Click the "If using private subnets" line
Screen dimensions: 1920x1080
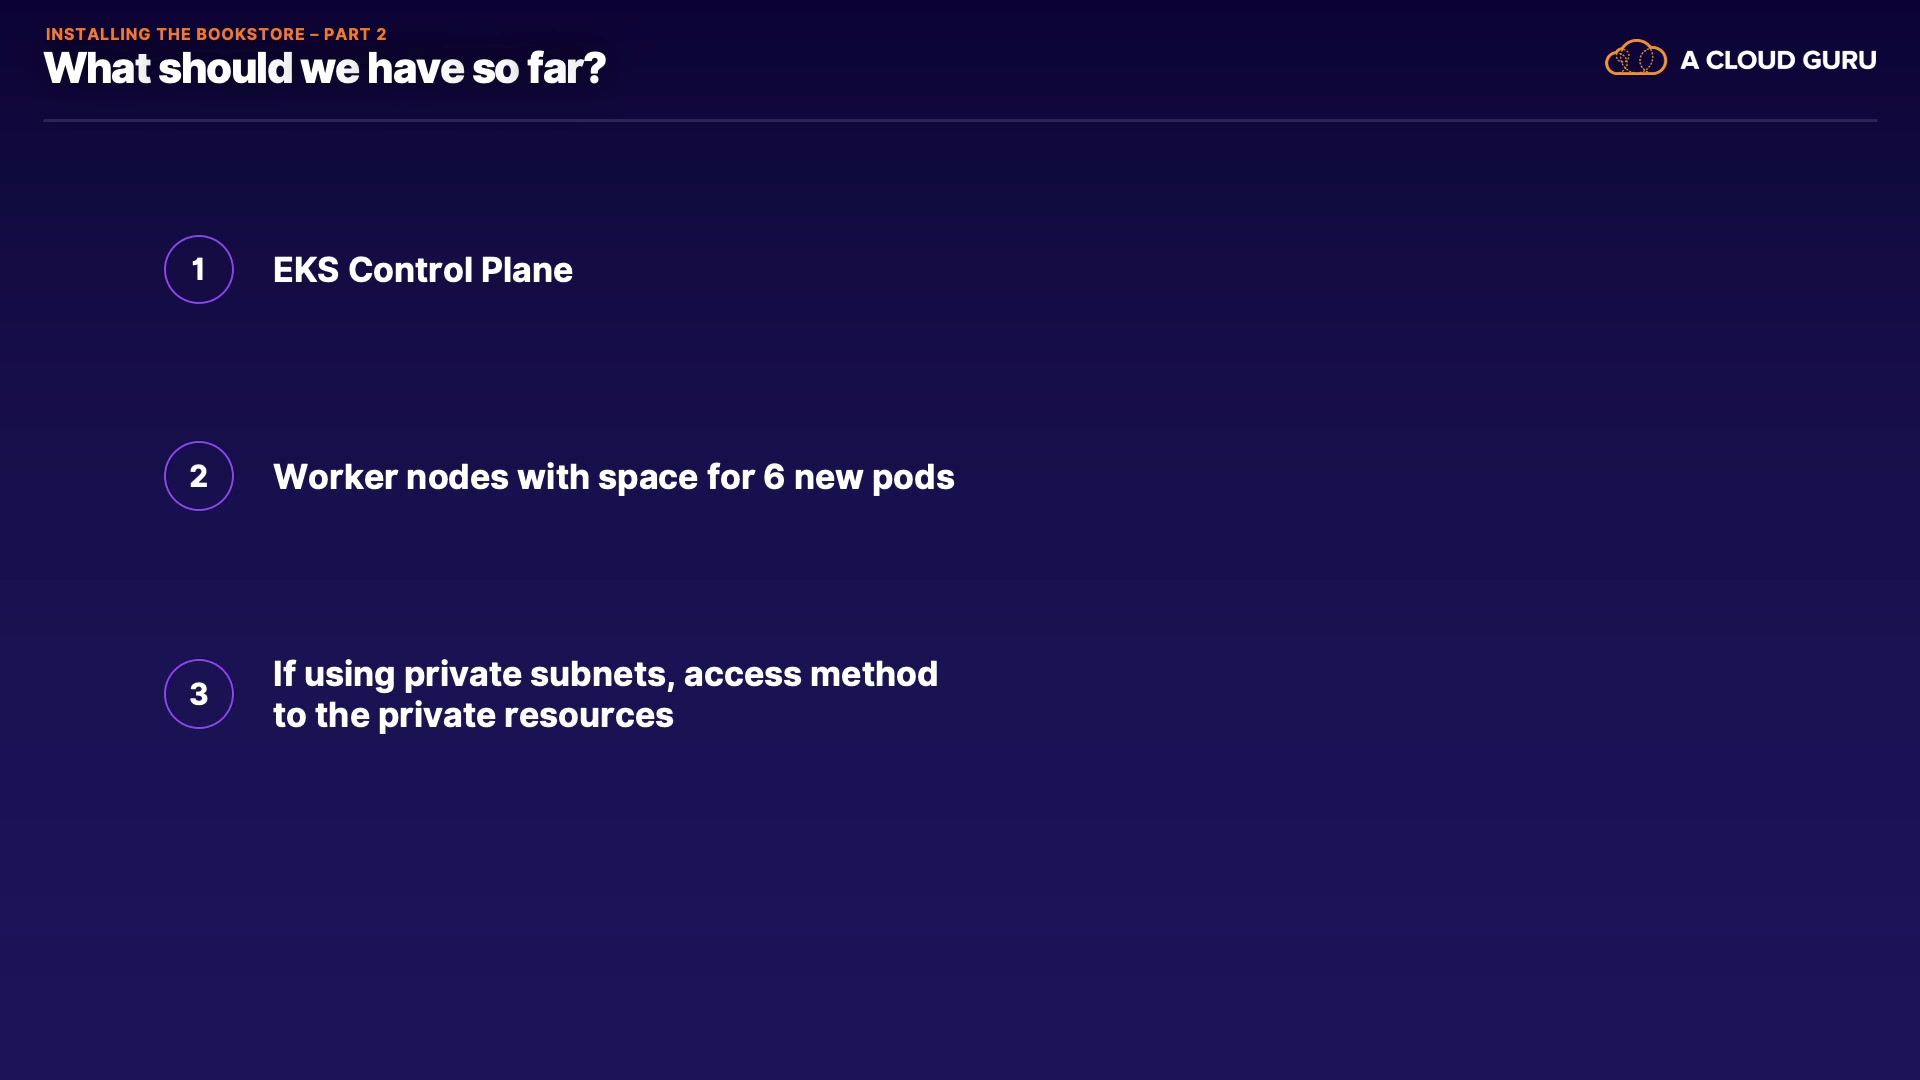pos(605,674)
